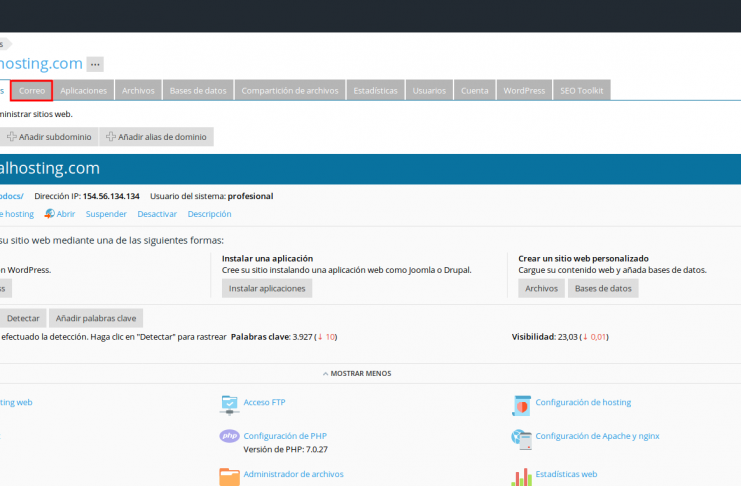Select the SEO Toolkit tab
This screenshot has height=486, width=741.
click(581, 91)
